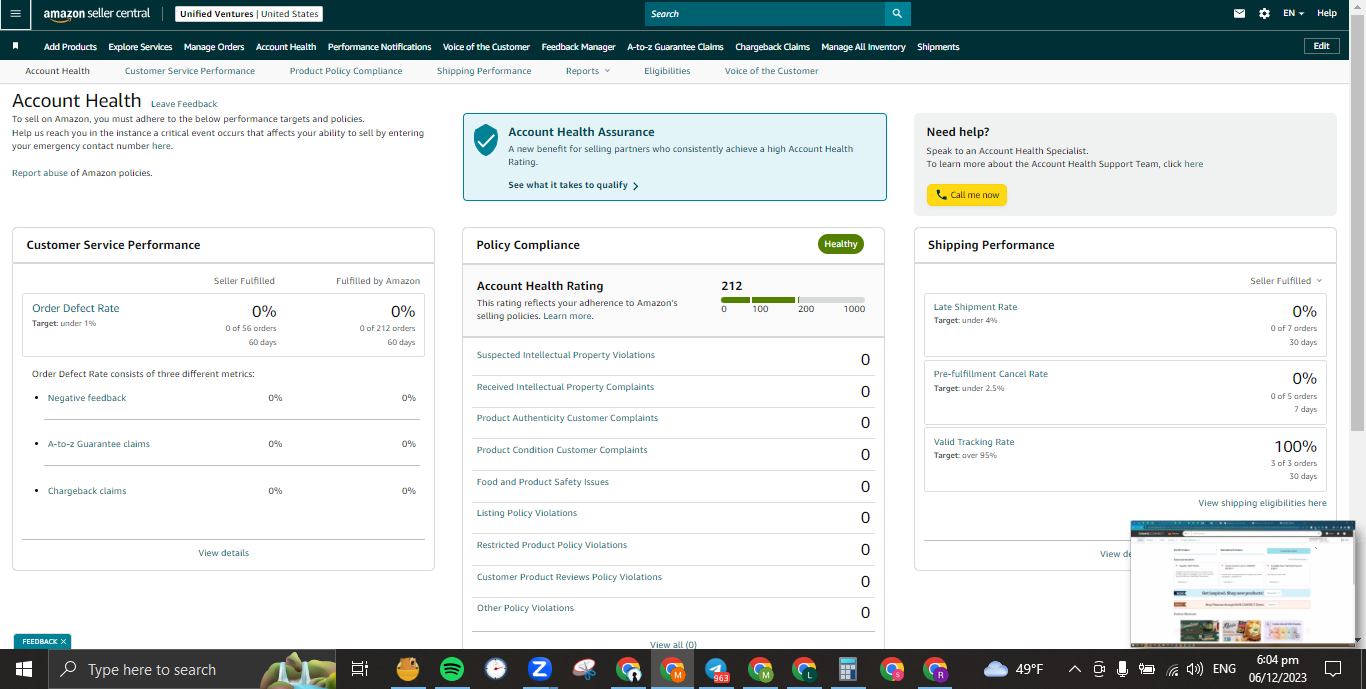Open the Negative feedback metric link
The image size is (1366, 689).
point(87,398)
